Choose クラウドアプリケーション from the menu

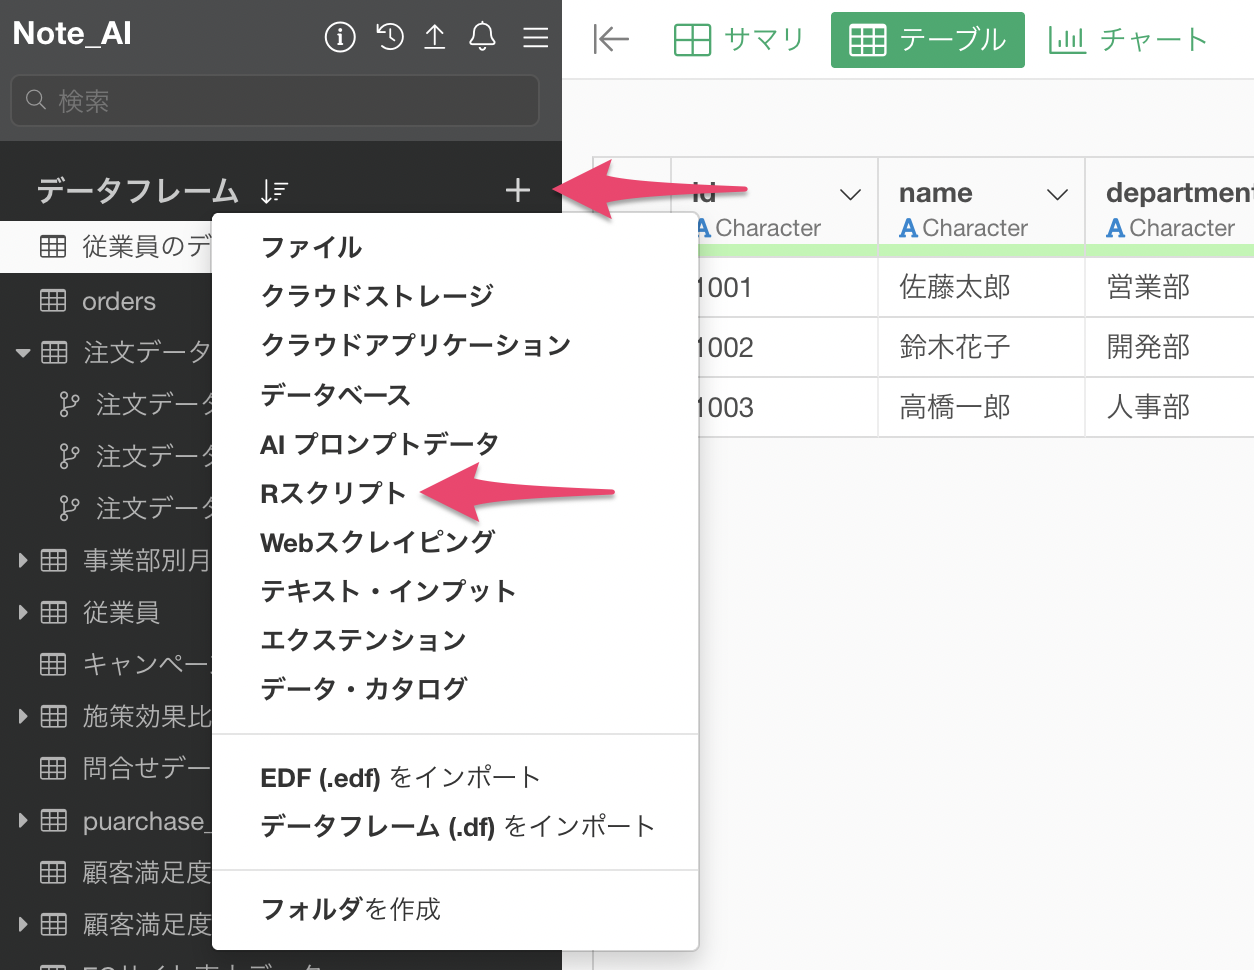pyautogui.click(x=415, y=345)
